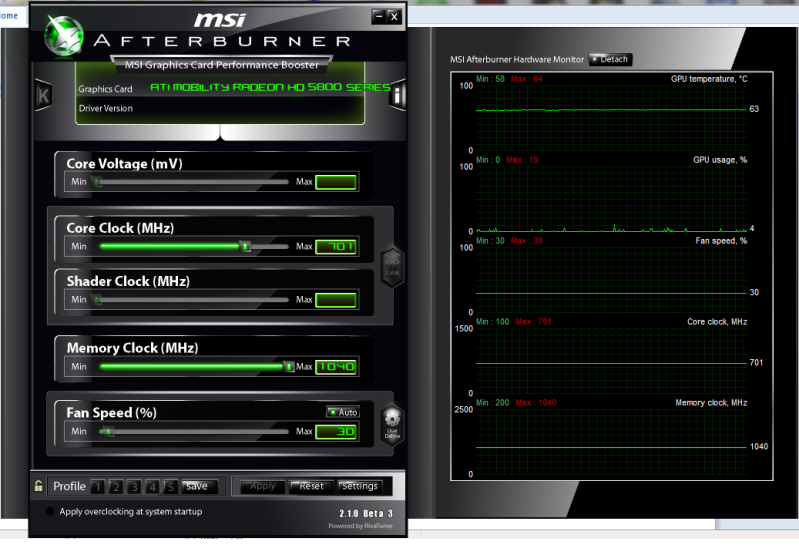Click the Memory Clock slider handle

[288, 366]
